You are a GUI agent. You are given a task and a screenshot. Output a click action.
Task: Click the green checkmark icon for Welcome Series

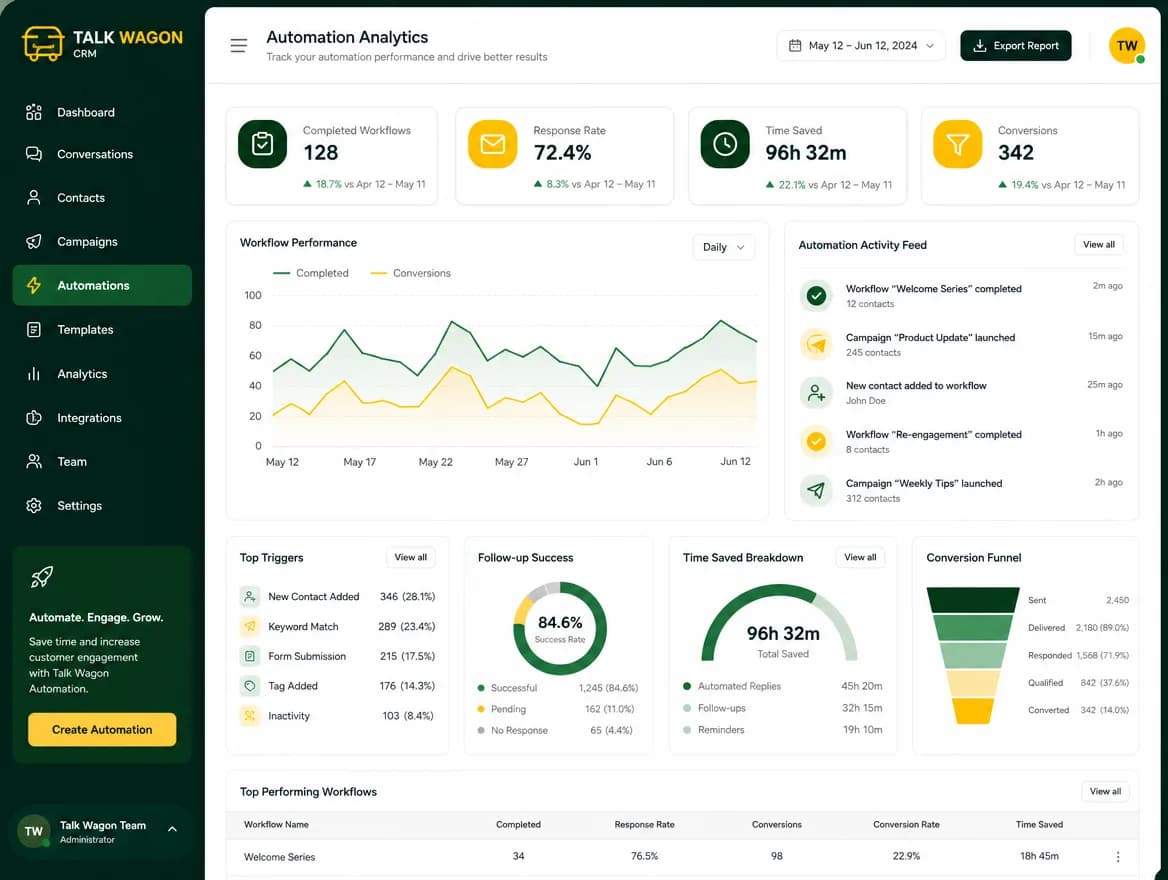(816, 296)
